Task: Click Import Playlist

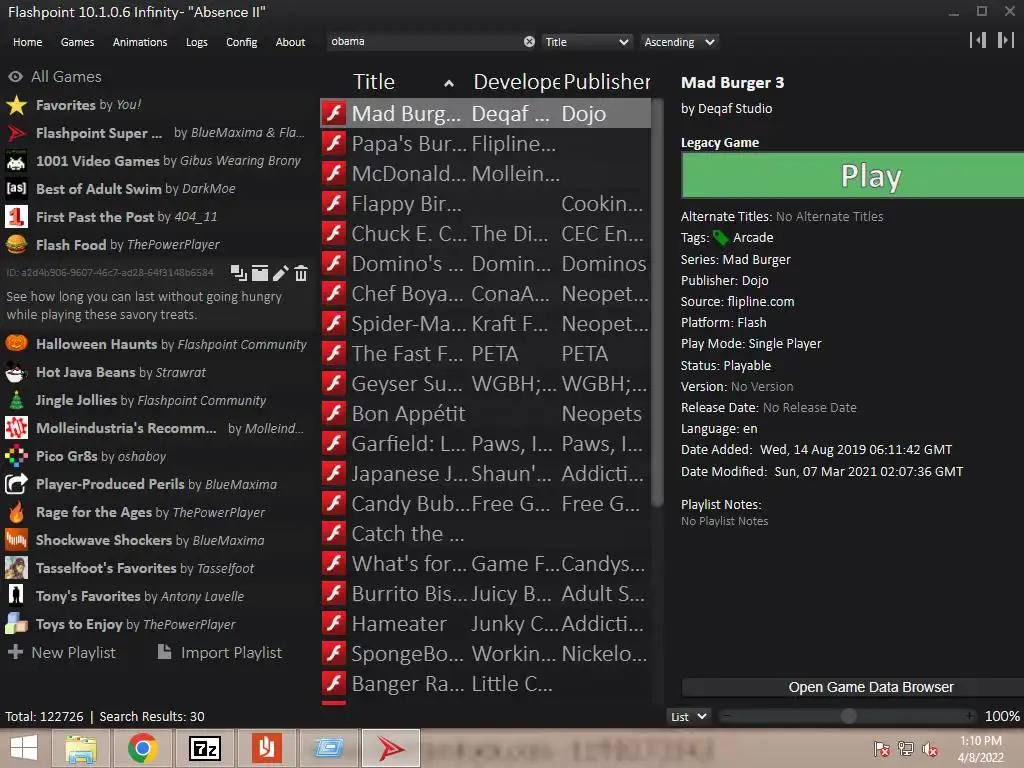Action: (220, 652)
